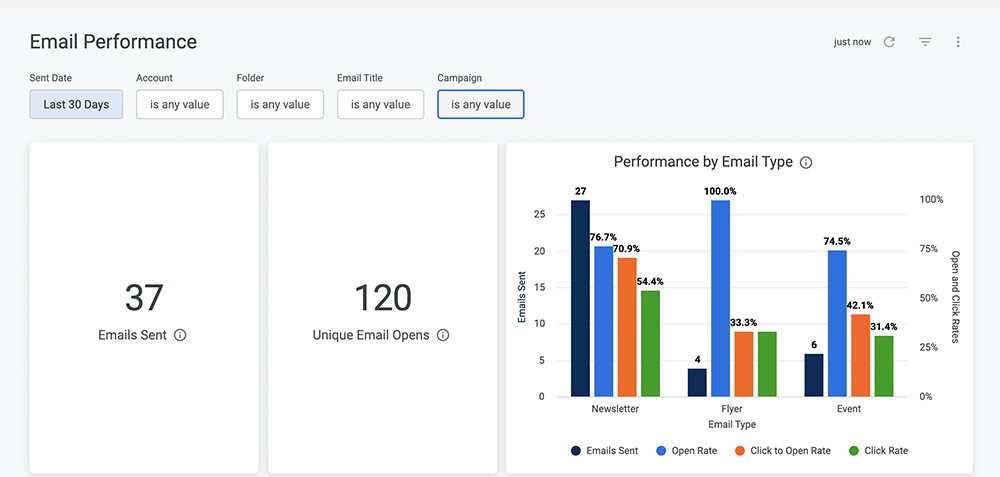Viewport: 1000px width, 477px height.
Task: Click info icon beside Unique Email Opens
Action: 443,336
